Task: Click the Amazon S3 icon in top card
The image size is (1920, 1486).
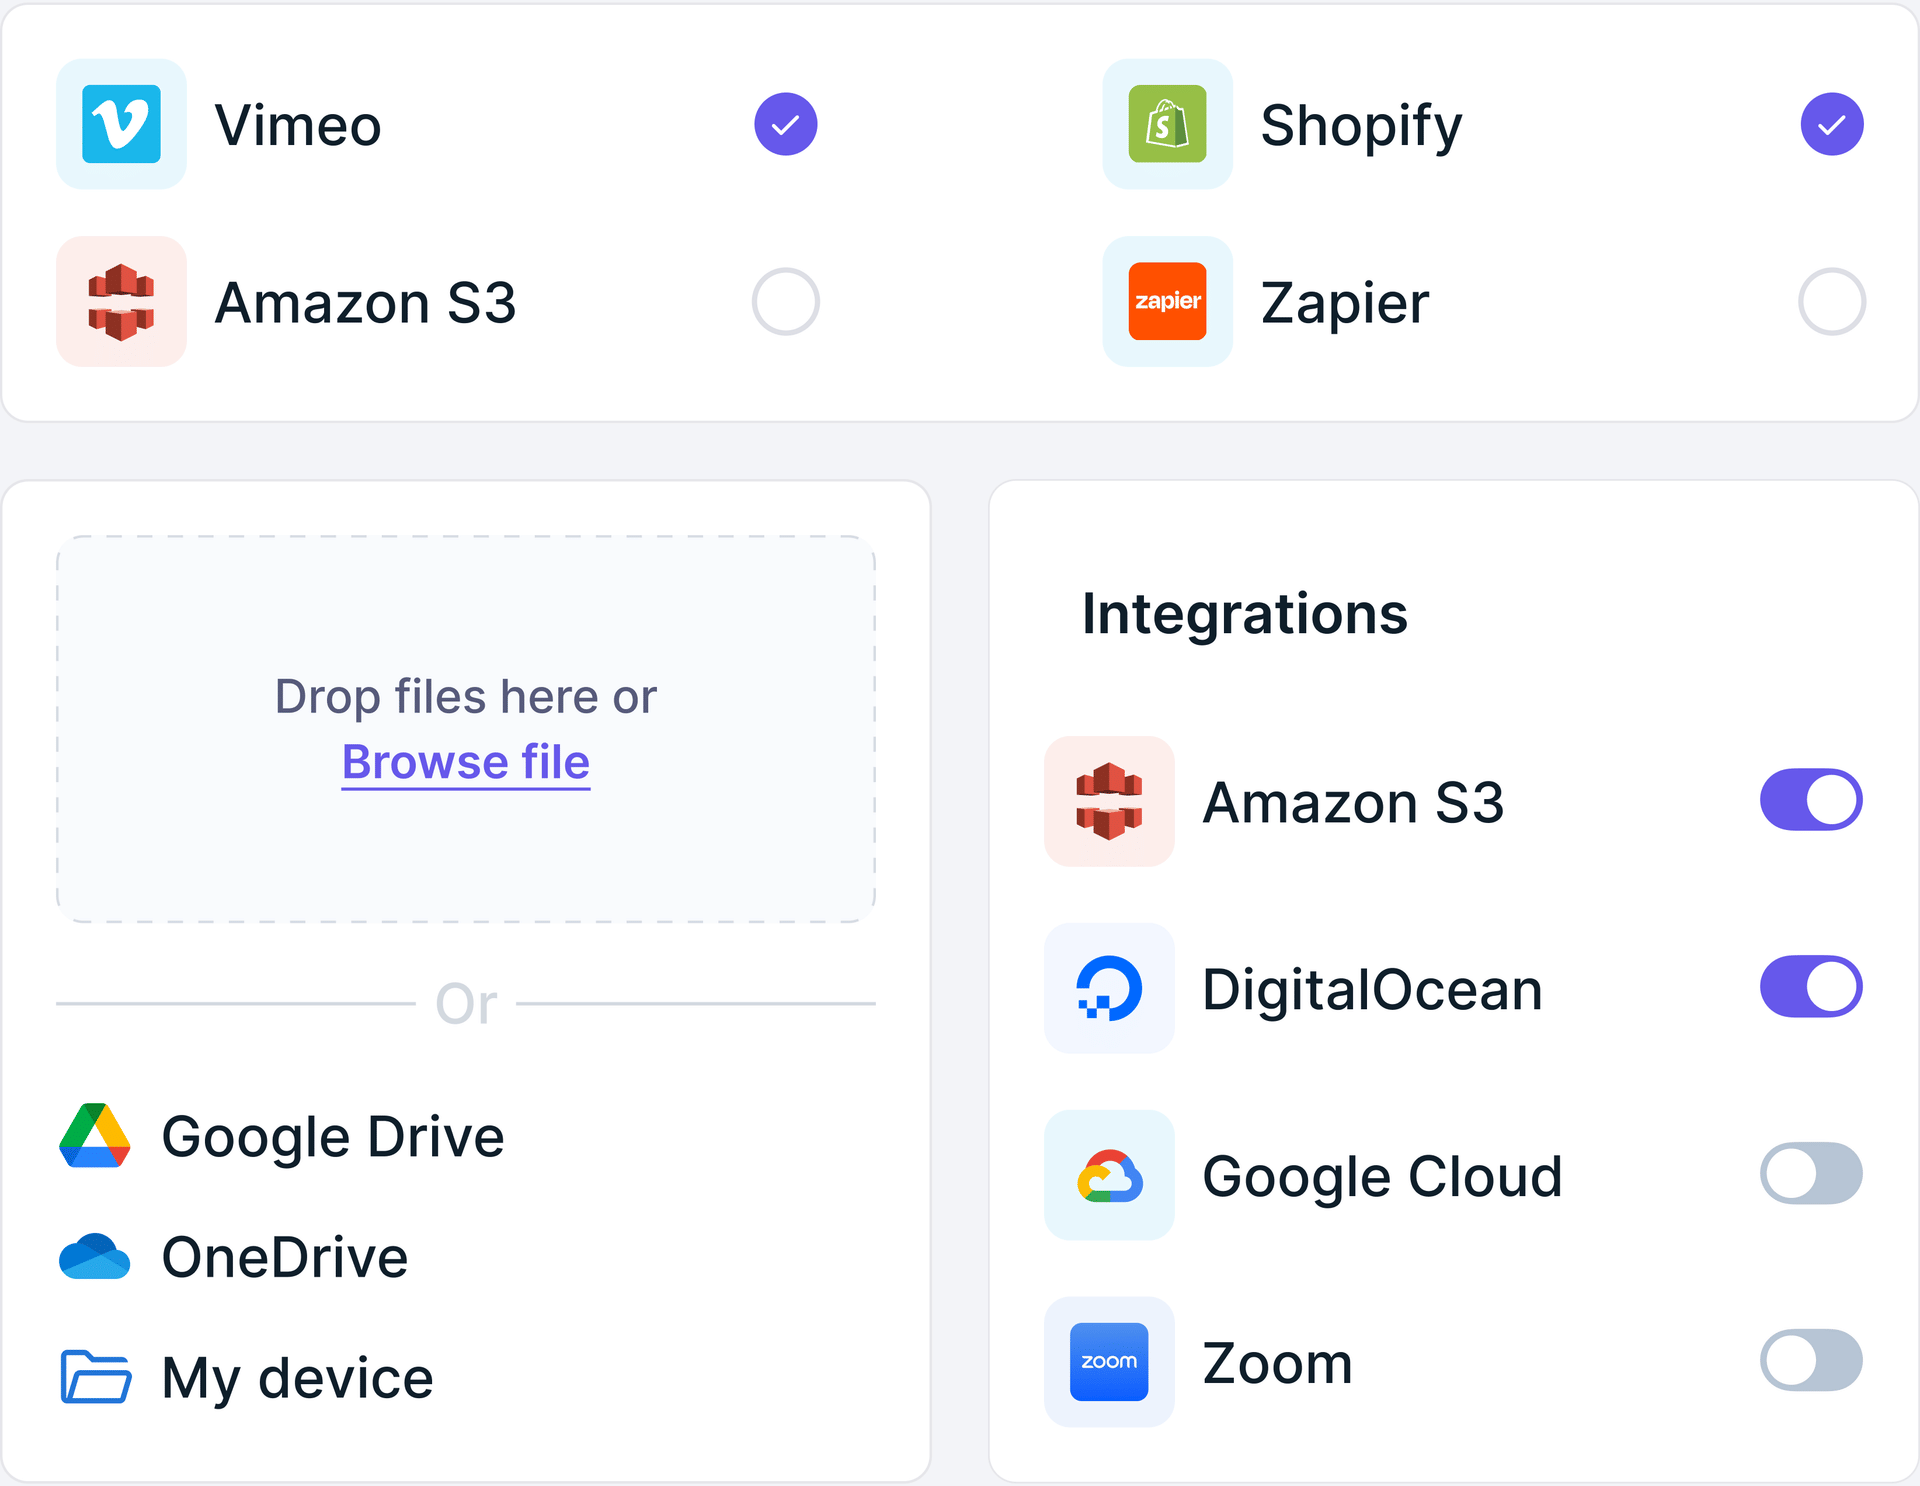Action: coord(121,301)
